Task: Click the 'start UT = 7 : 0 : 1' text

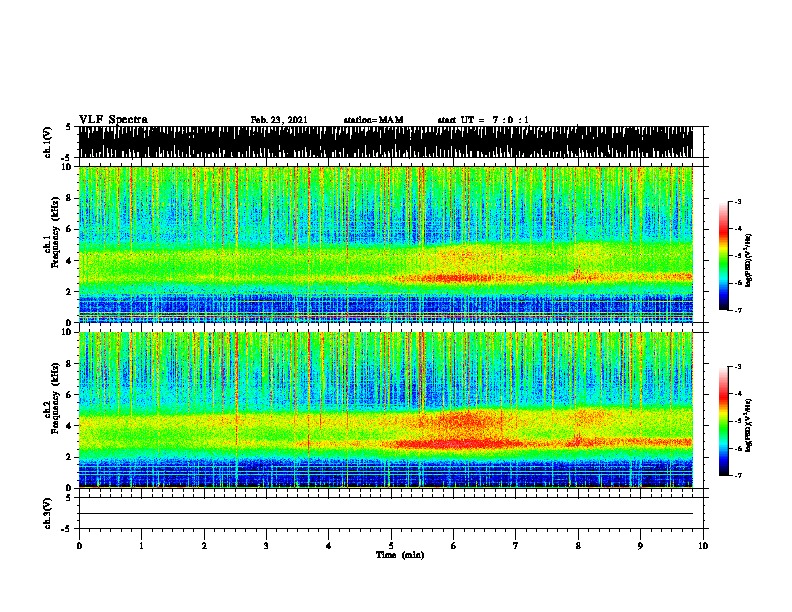Action: 483,120
